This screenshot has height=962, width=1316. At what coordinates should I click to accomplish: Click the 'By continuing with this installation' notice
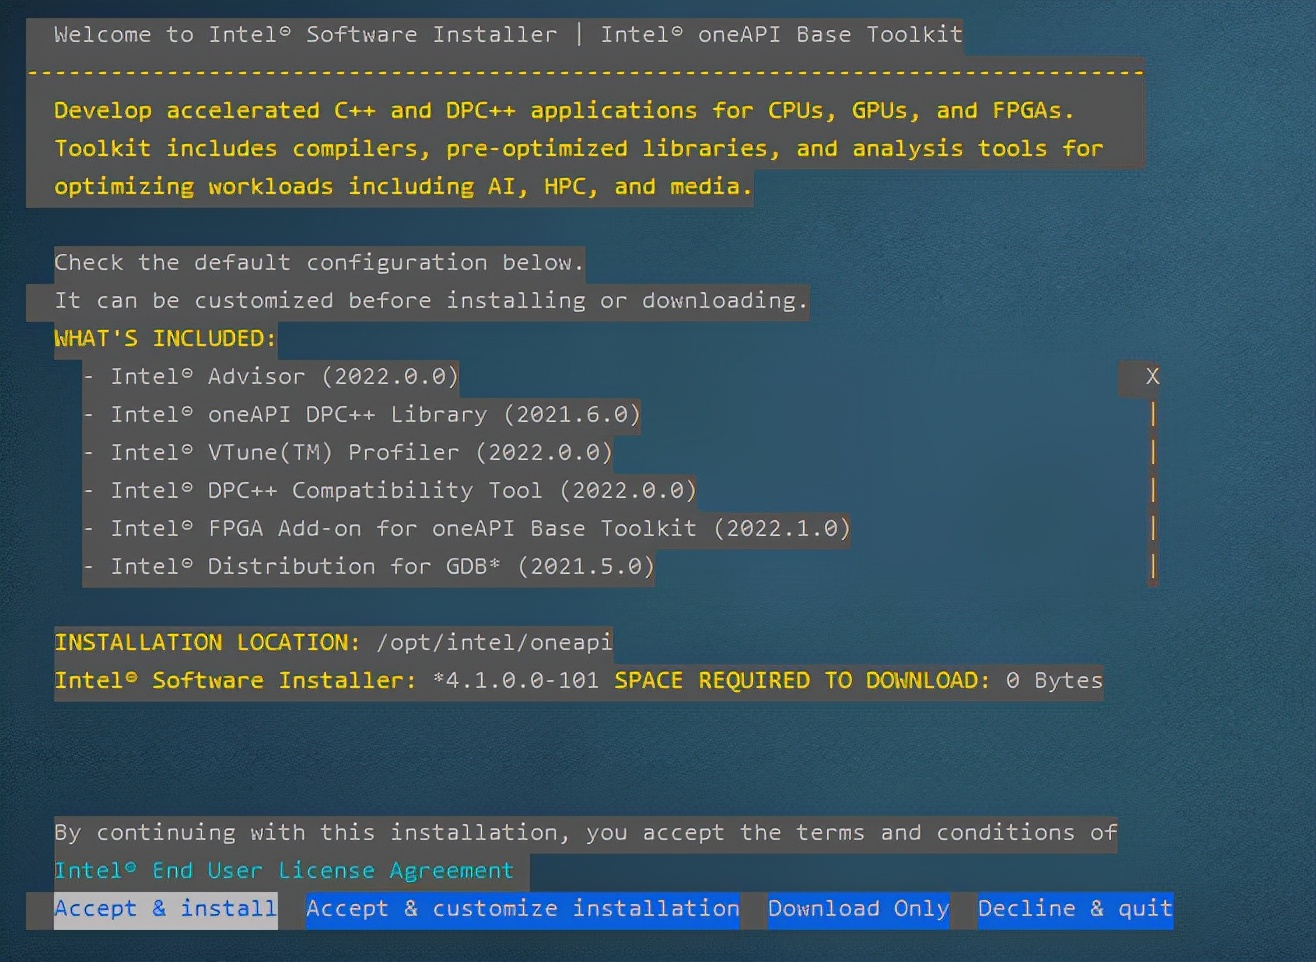point(585,832)
